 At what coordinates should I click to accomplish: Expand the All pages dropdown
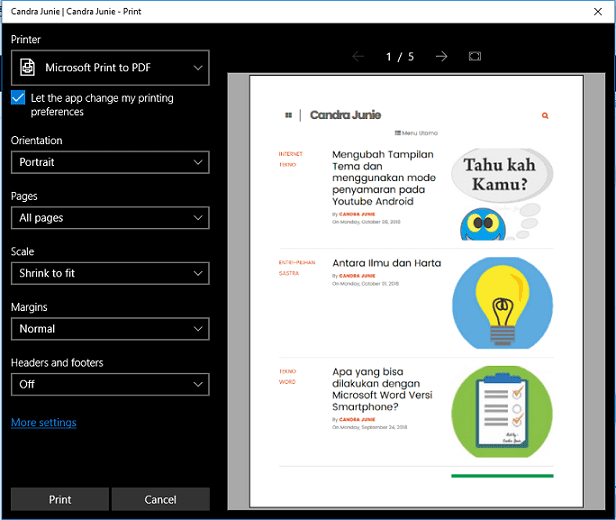(x=110, y=218)
